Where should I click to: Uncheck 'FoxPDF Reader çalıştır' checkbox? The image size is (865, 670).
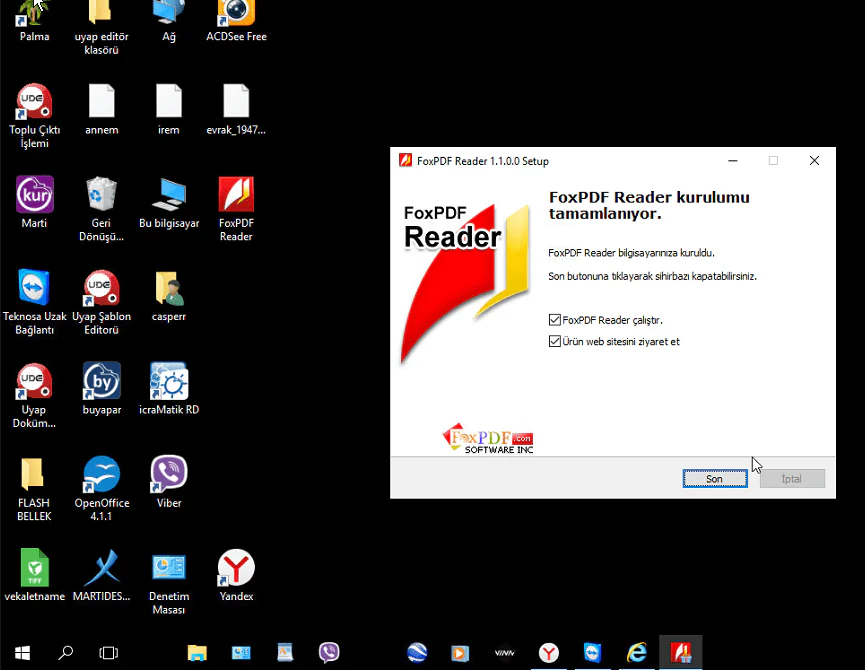pyautogui.click(x=555, y=320)
